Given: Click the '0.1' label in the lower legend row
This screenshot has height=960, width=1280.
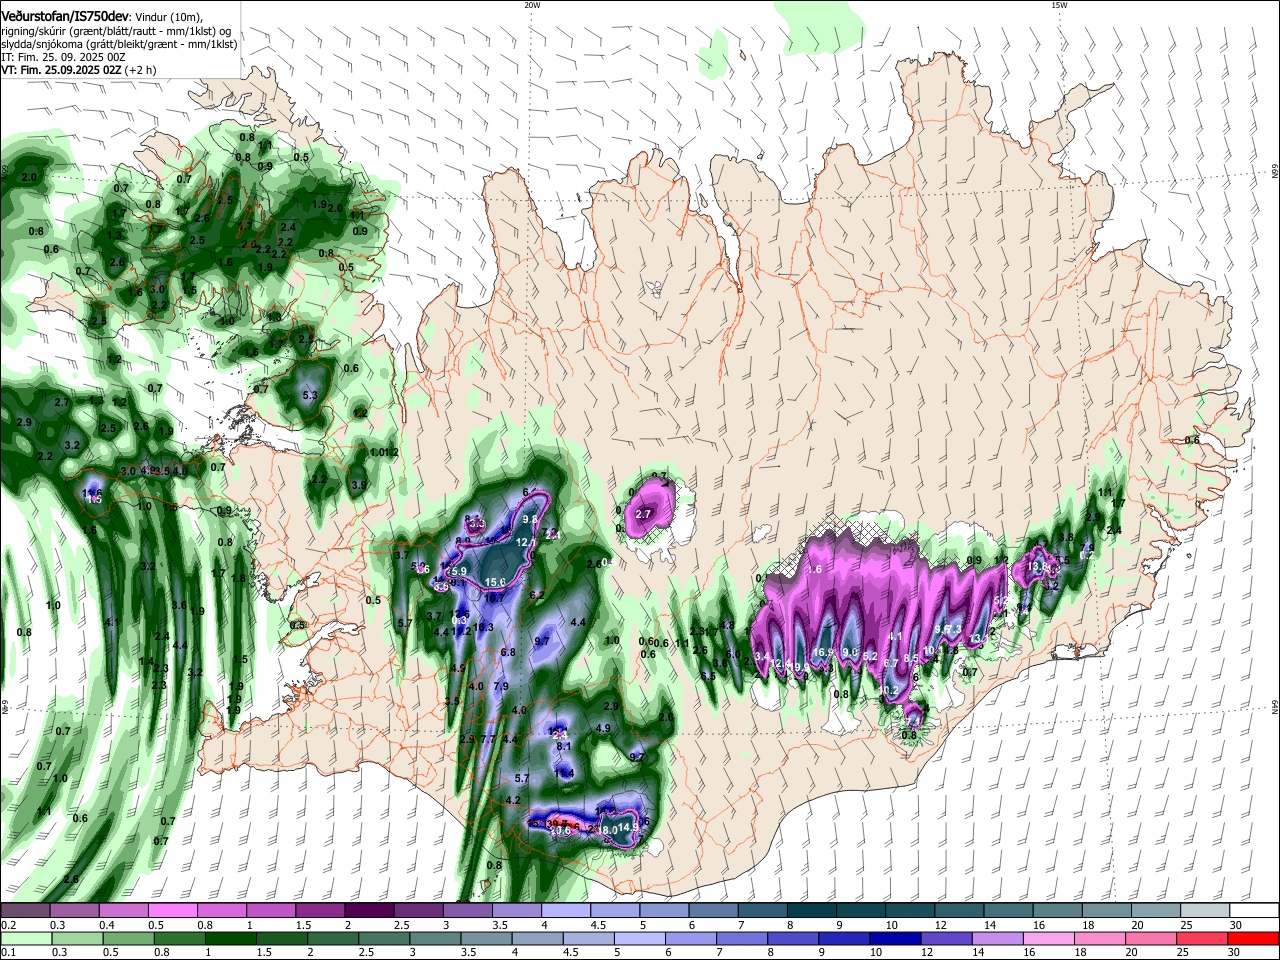Looking at the screenshot, I should click(x=8, y=953).
